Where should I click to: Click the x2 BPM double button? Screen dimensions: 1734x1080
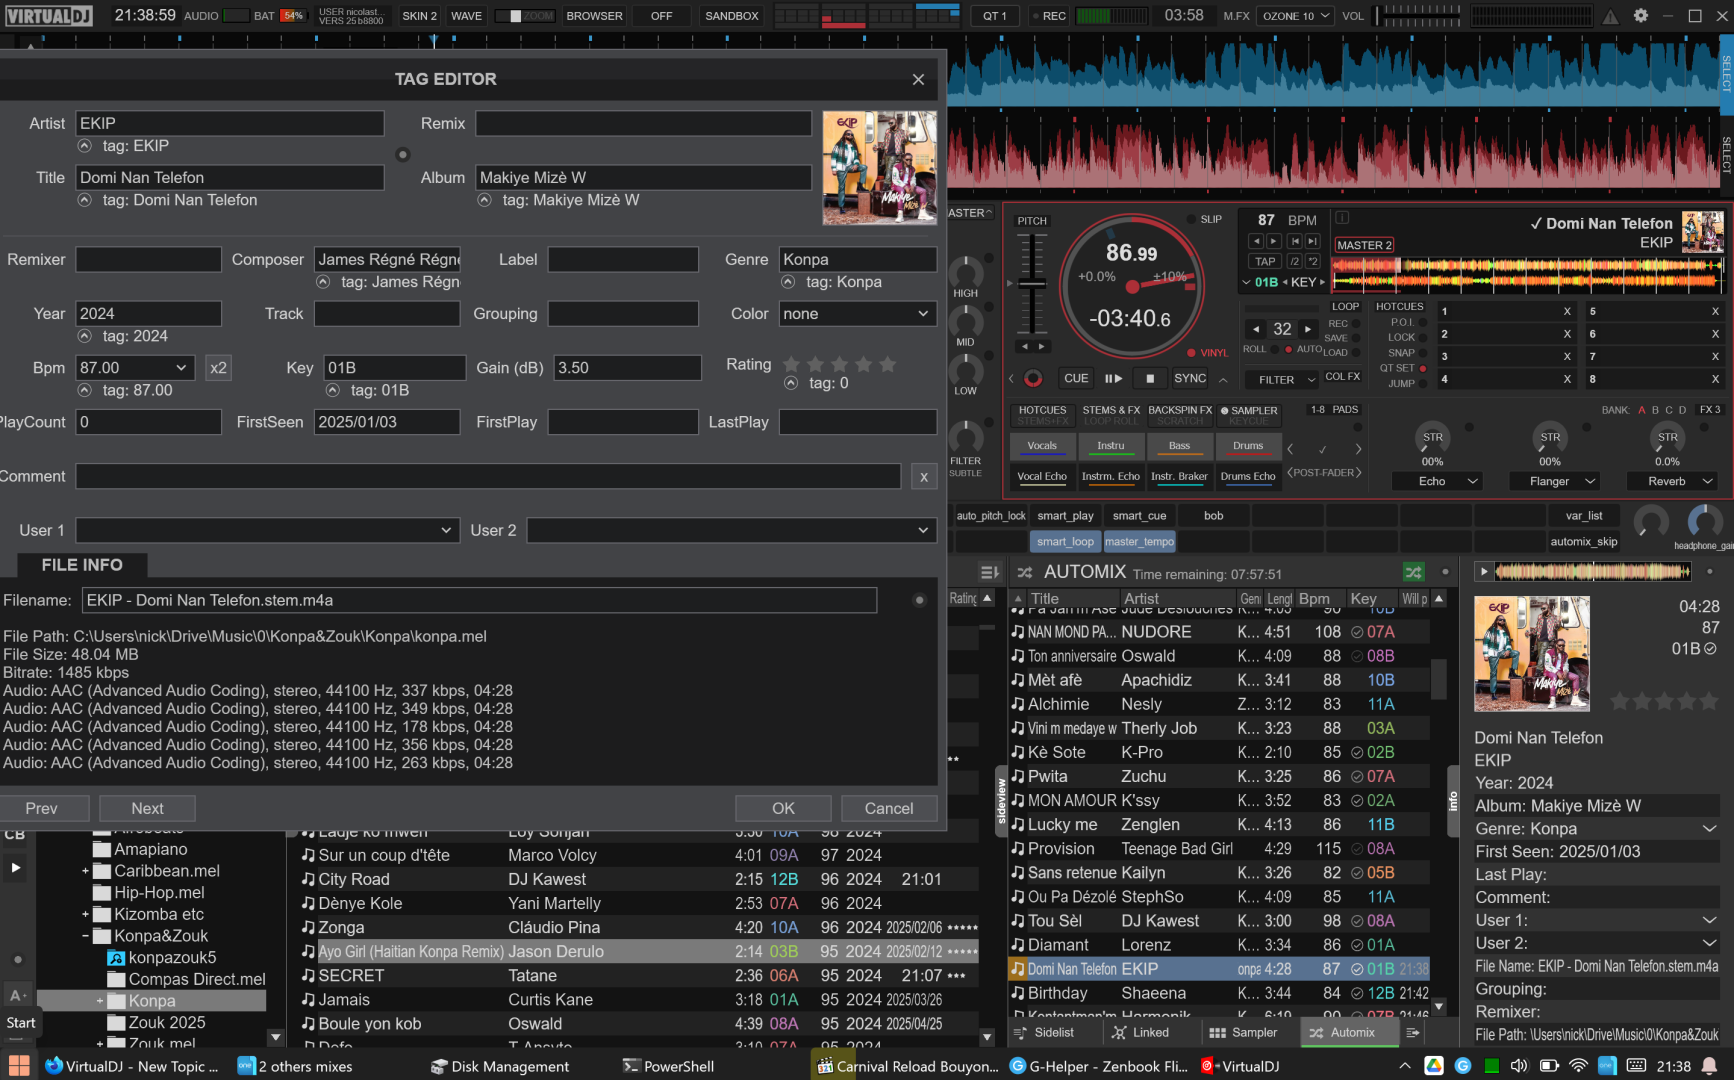(218, 368)
